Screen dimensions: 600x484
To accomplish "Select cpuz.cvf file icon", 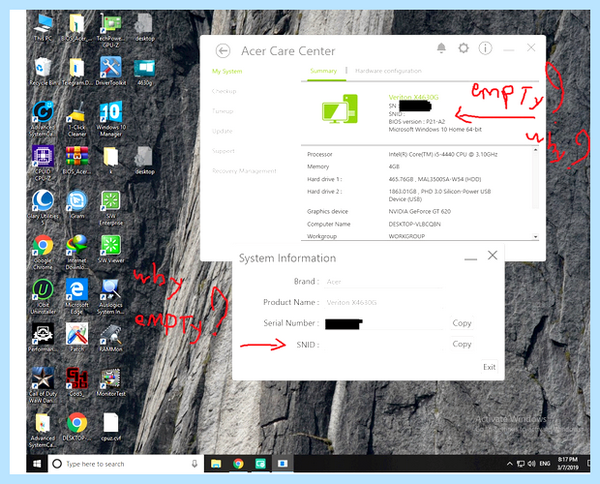I will coord(111,426).
